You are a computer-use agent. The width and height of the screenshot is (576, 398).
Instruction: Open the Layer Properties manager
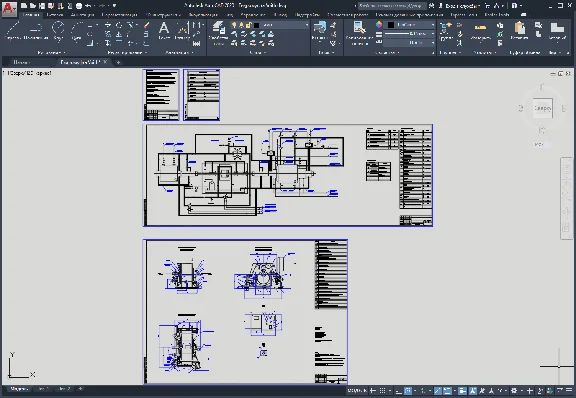pyautogui.click(x=218, y=33)
